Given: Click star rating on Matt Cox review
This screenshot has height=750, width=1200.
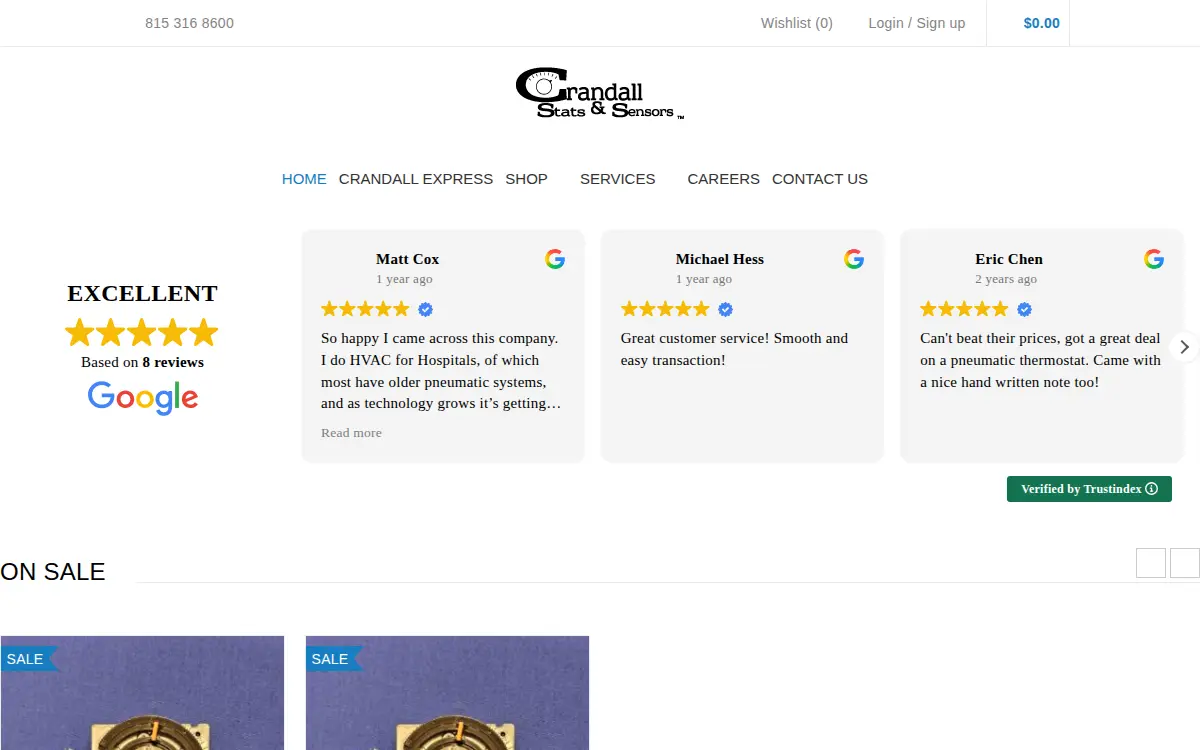Looking at the screenshot, I should pos(366,309).
